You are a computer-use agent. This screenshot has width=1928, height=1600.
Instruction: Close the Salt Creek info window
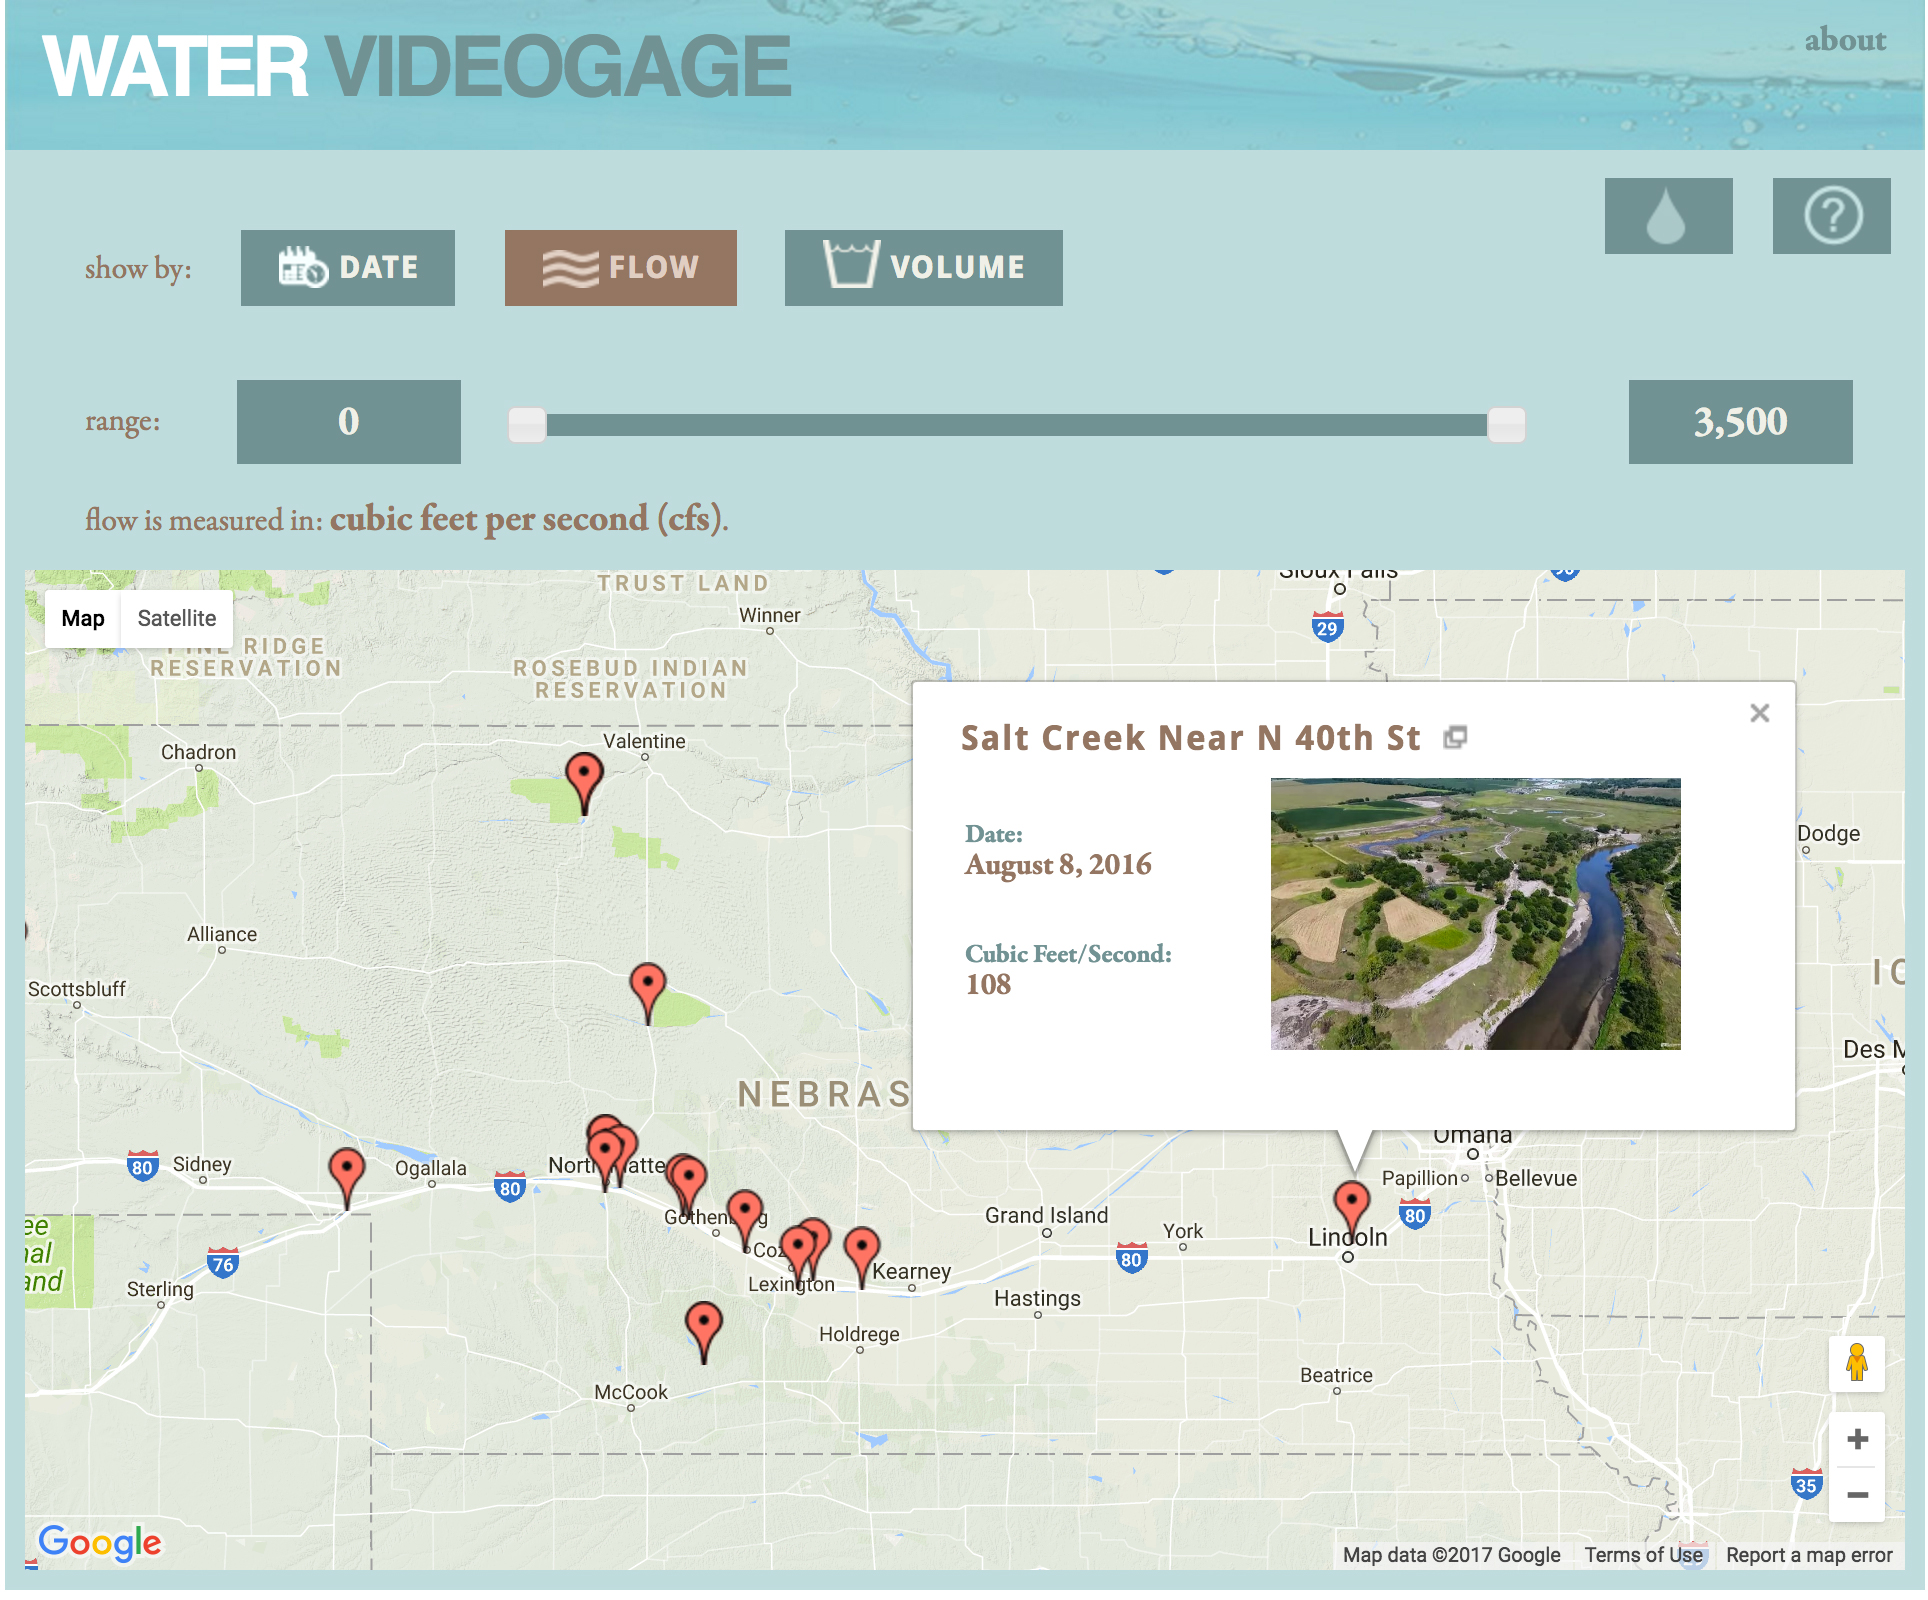coord(1760,713)
